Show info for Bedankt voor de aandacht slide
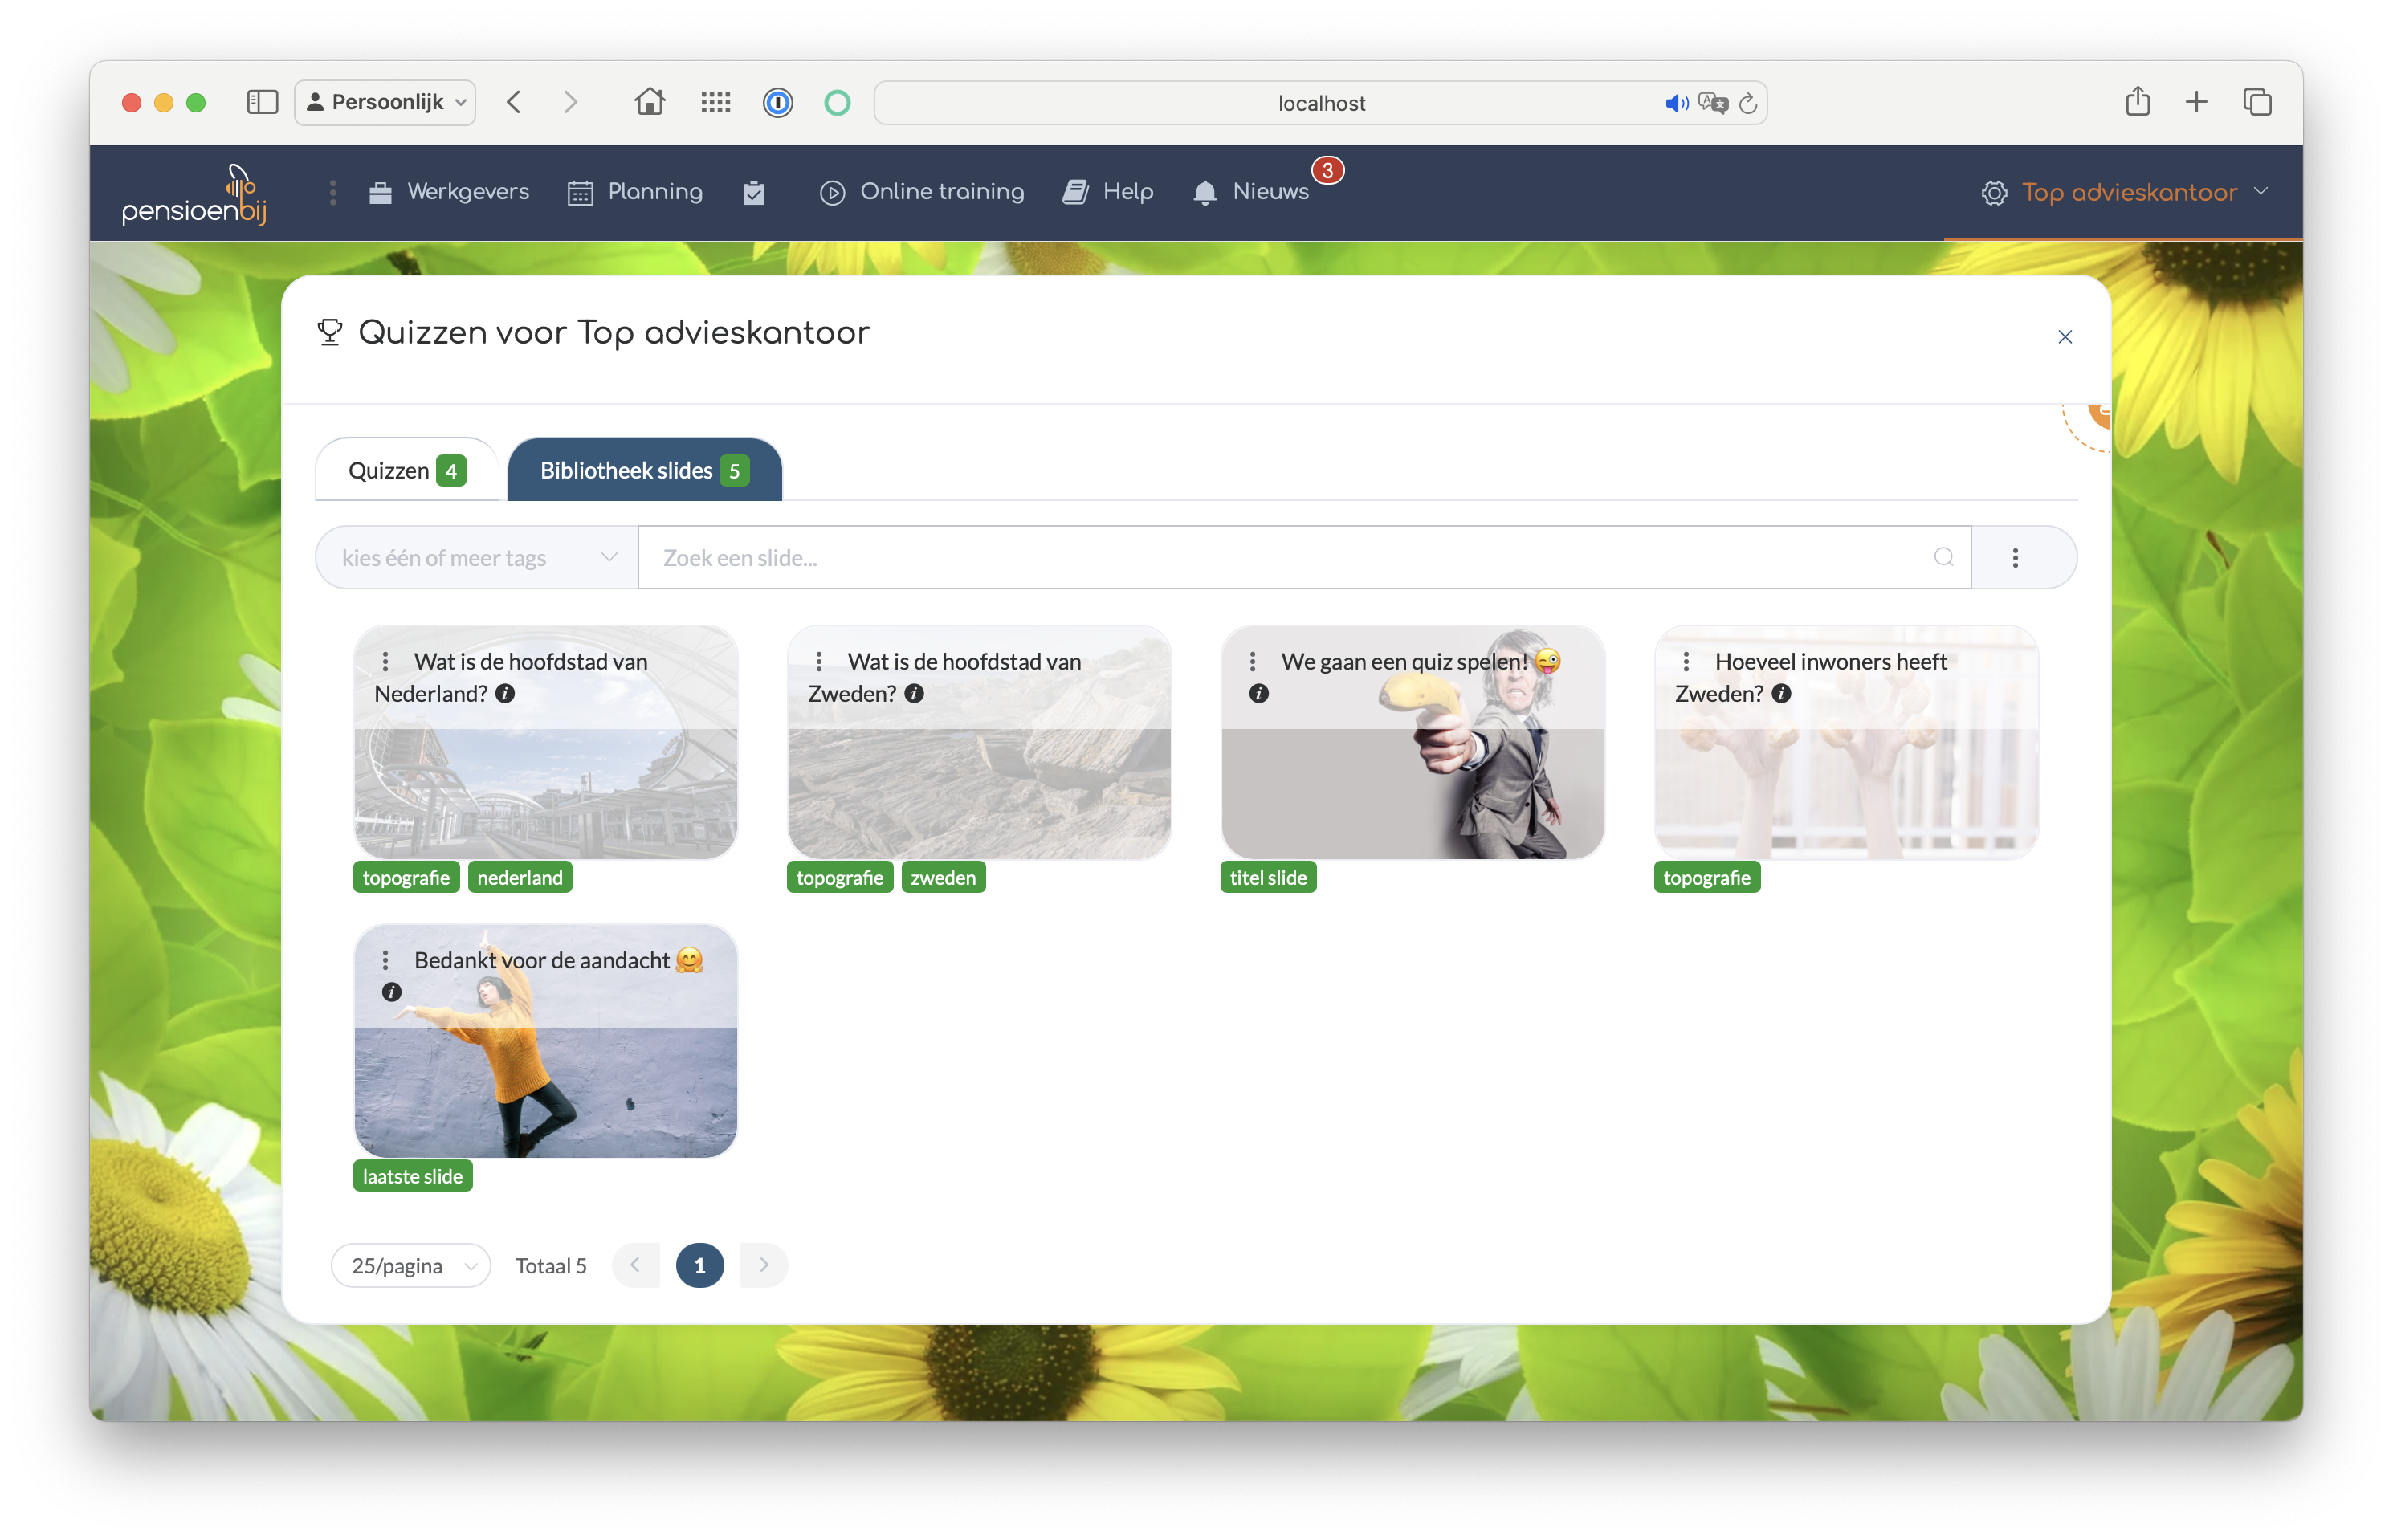Viewport: 2393px width, 1540px height. 391,992
